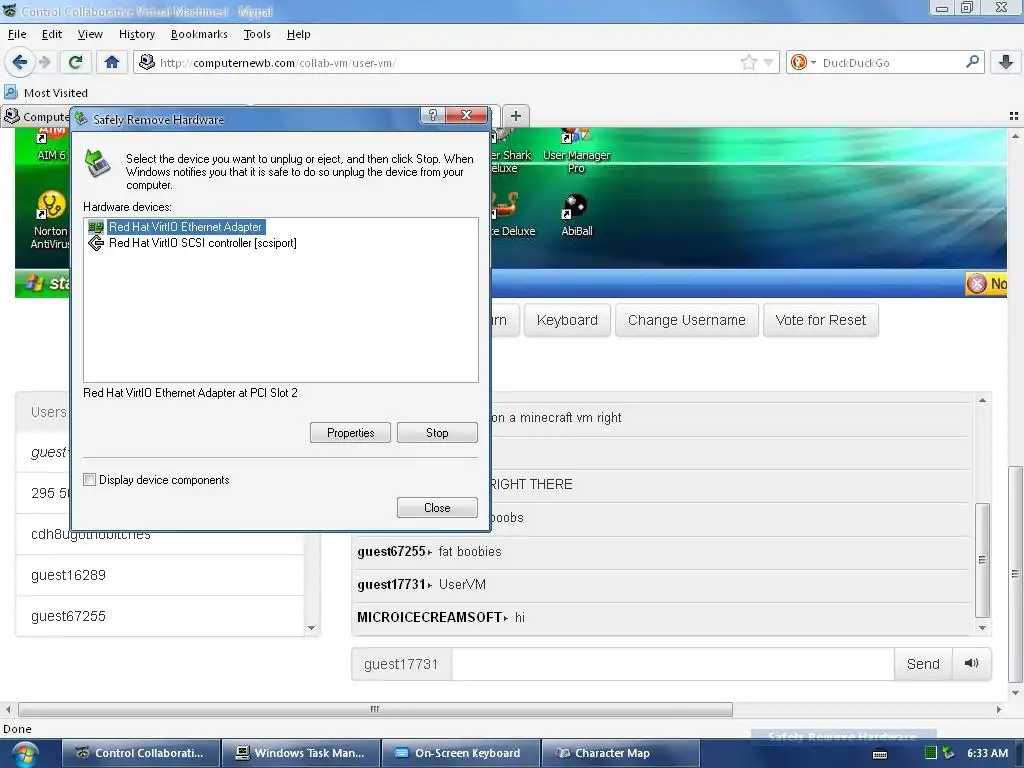Open the DuckDuckGo search engine selector
The height and width of the screenshot is (768, 1024).
pyautogui.click(x=803, y=63)
